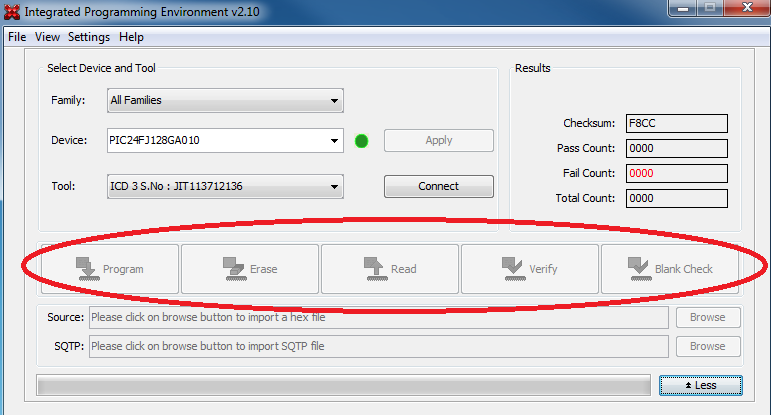Click the green connection status indicator
Viewport: 771px width, 415px height.
click(x=362, y=141)
